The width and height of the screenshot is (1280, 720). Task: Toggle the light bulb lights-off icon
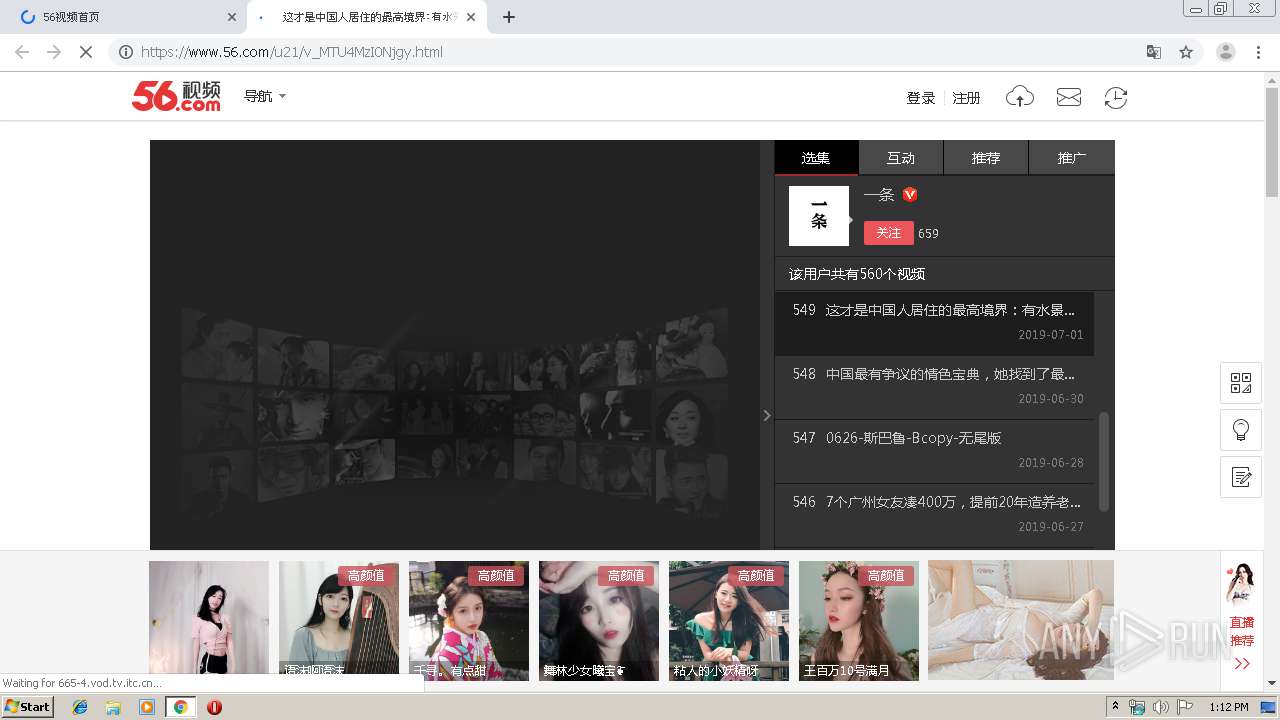tap(1241, 430)
